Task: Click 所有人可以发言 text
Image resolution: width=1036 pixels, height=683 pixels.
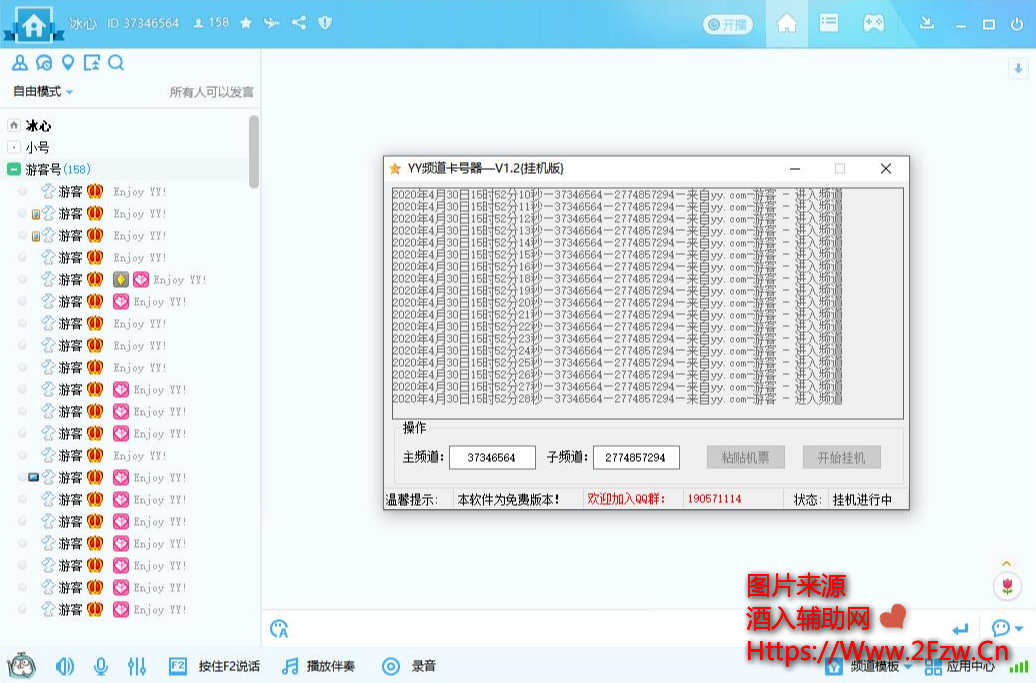Action: click(211, 92)
